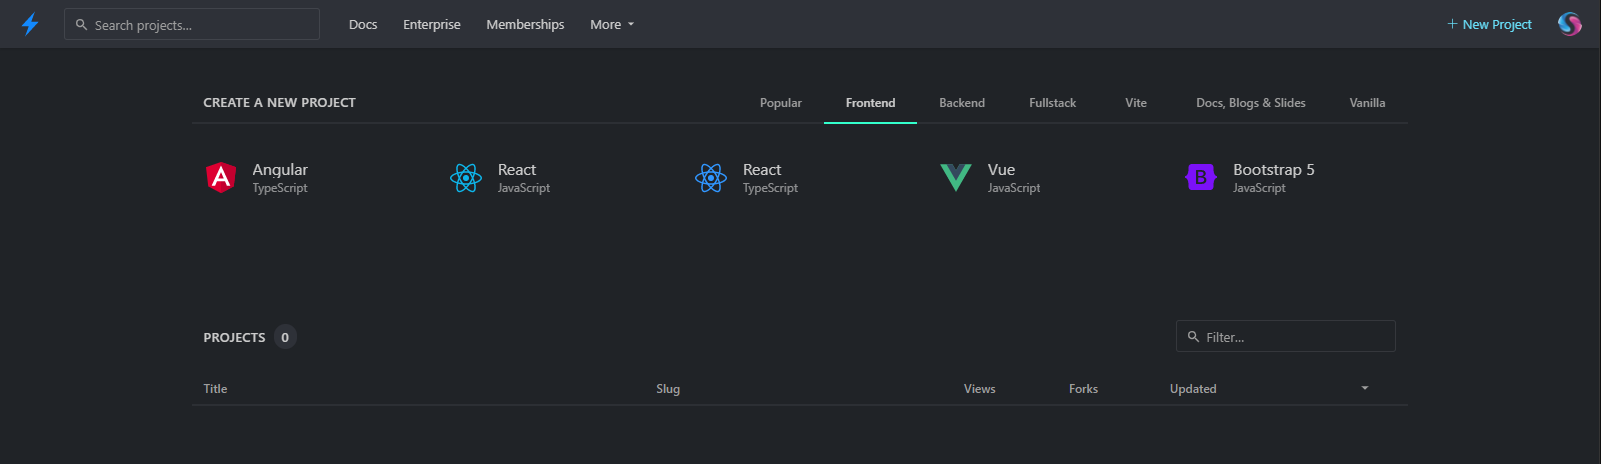Switch to the Popular tab
The image size is (1601, 464).
point(781,103)
